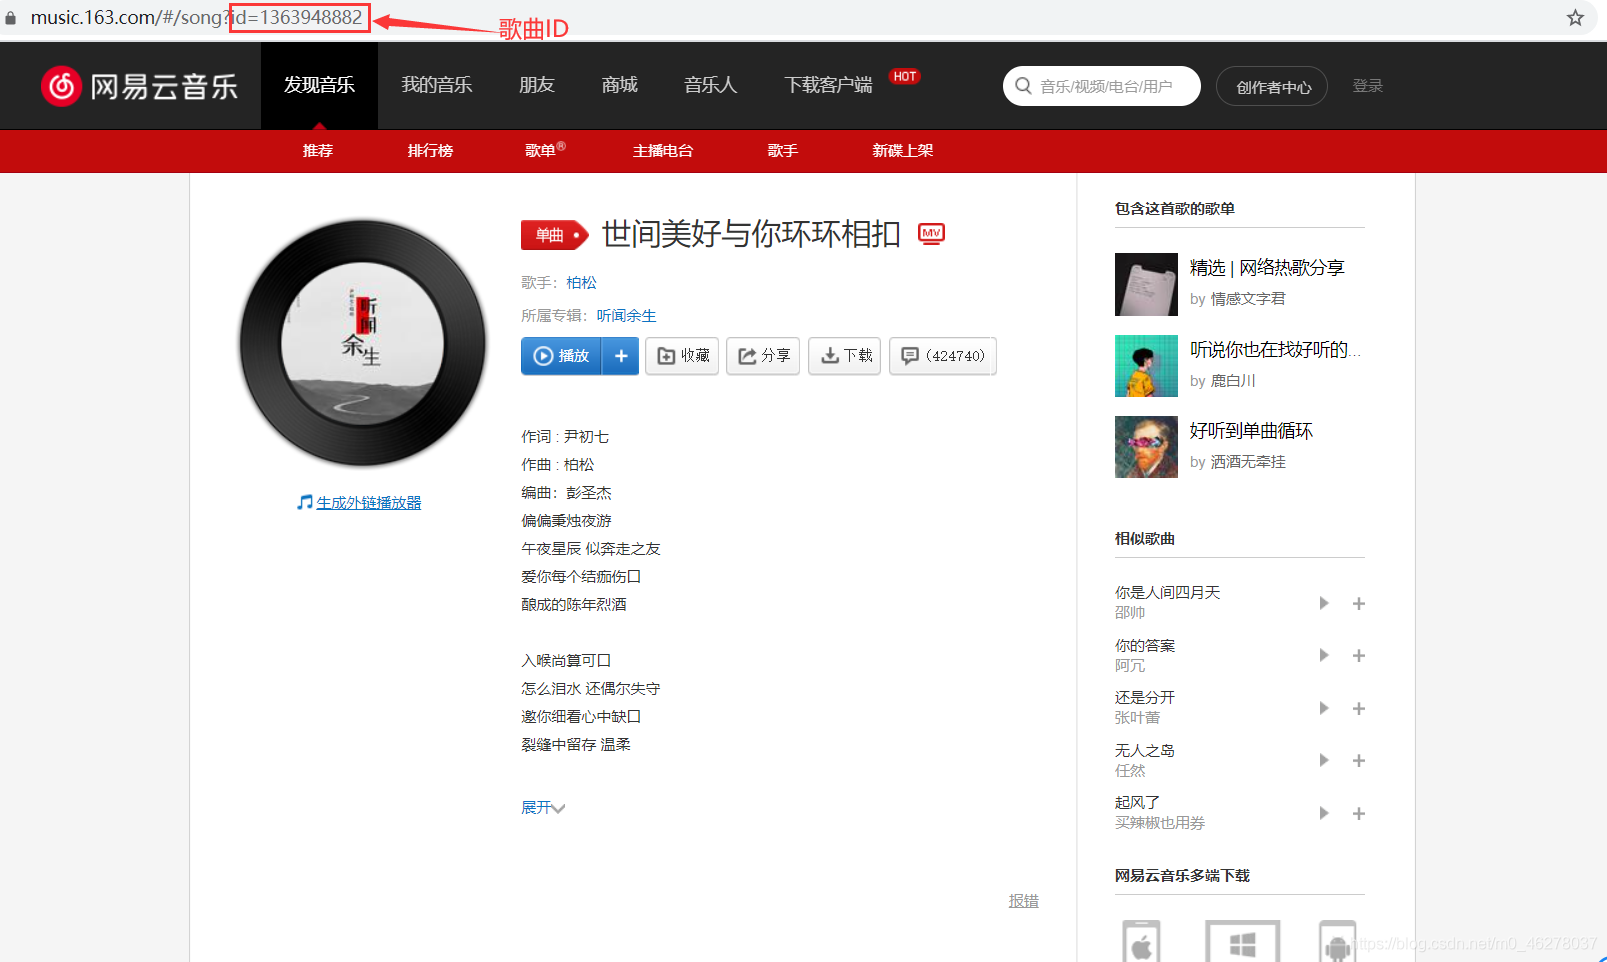Click the 登录 login link
The height and width of the screenshot is (962, 1607).
(x=1368, y=86)
